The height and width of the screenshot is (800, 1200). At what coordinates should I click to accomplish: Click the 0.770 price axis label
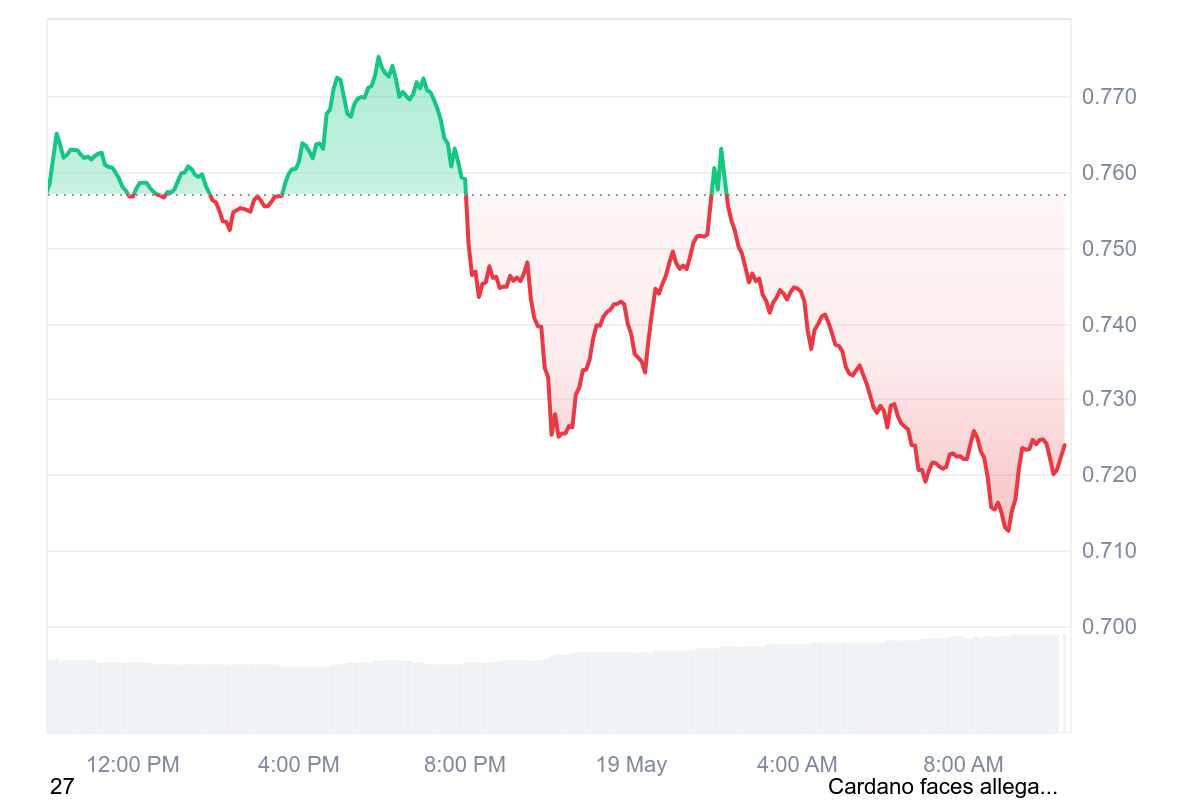(x=1109, y=97)
